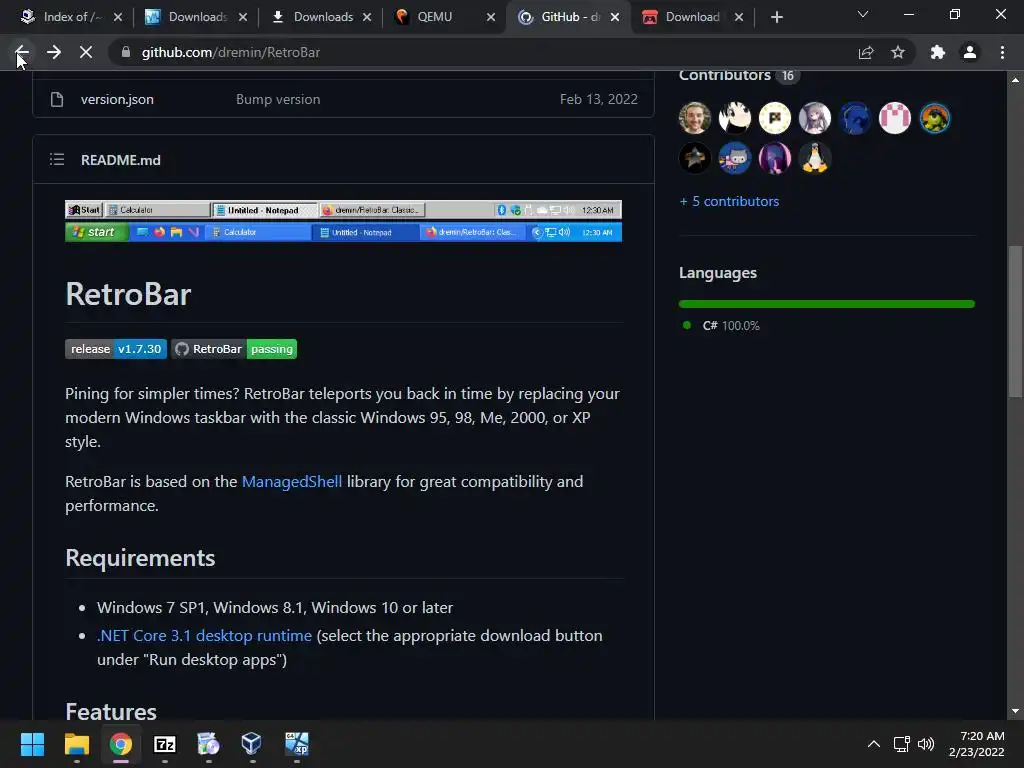Show the '+ 5 contributors' list
This screenshot has width=1024, height=768.
729,201
